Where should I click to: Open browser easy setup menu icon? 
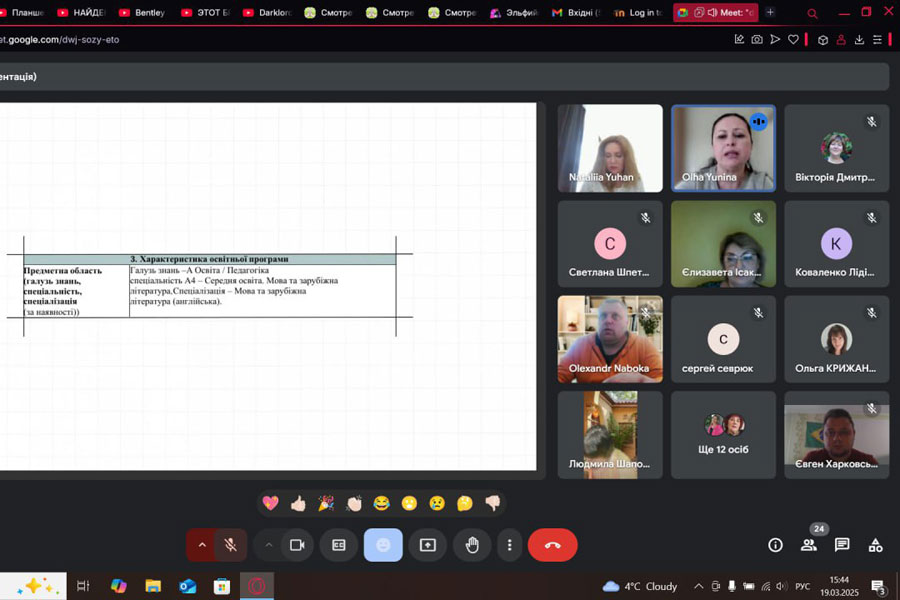pyautogui.click(x=878, y=40)
